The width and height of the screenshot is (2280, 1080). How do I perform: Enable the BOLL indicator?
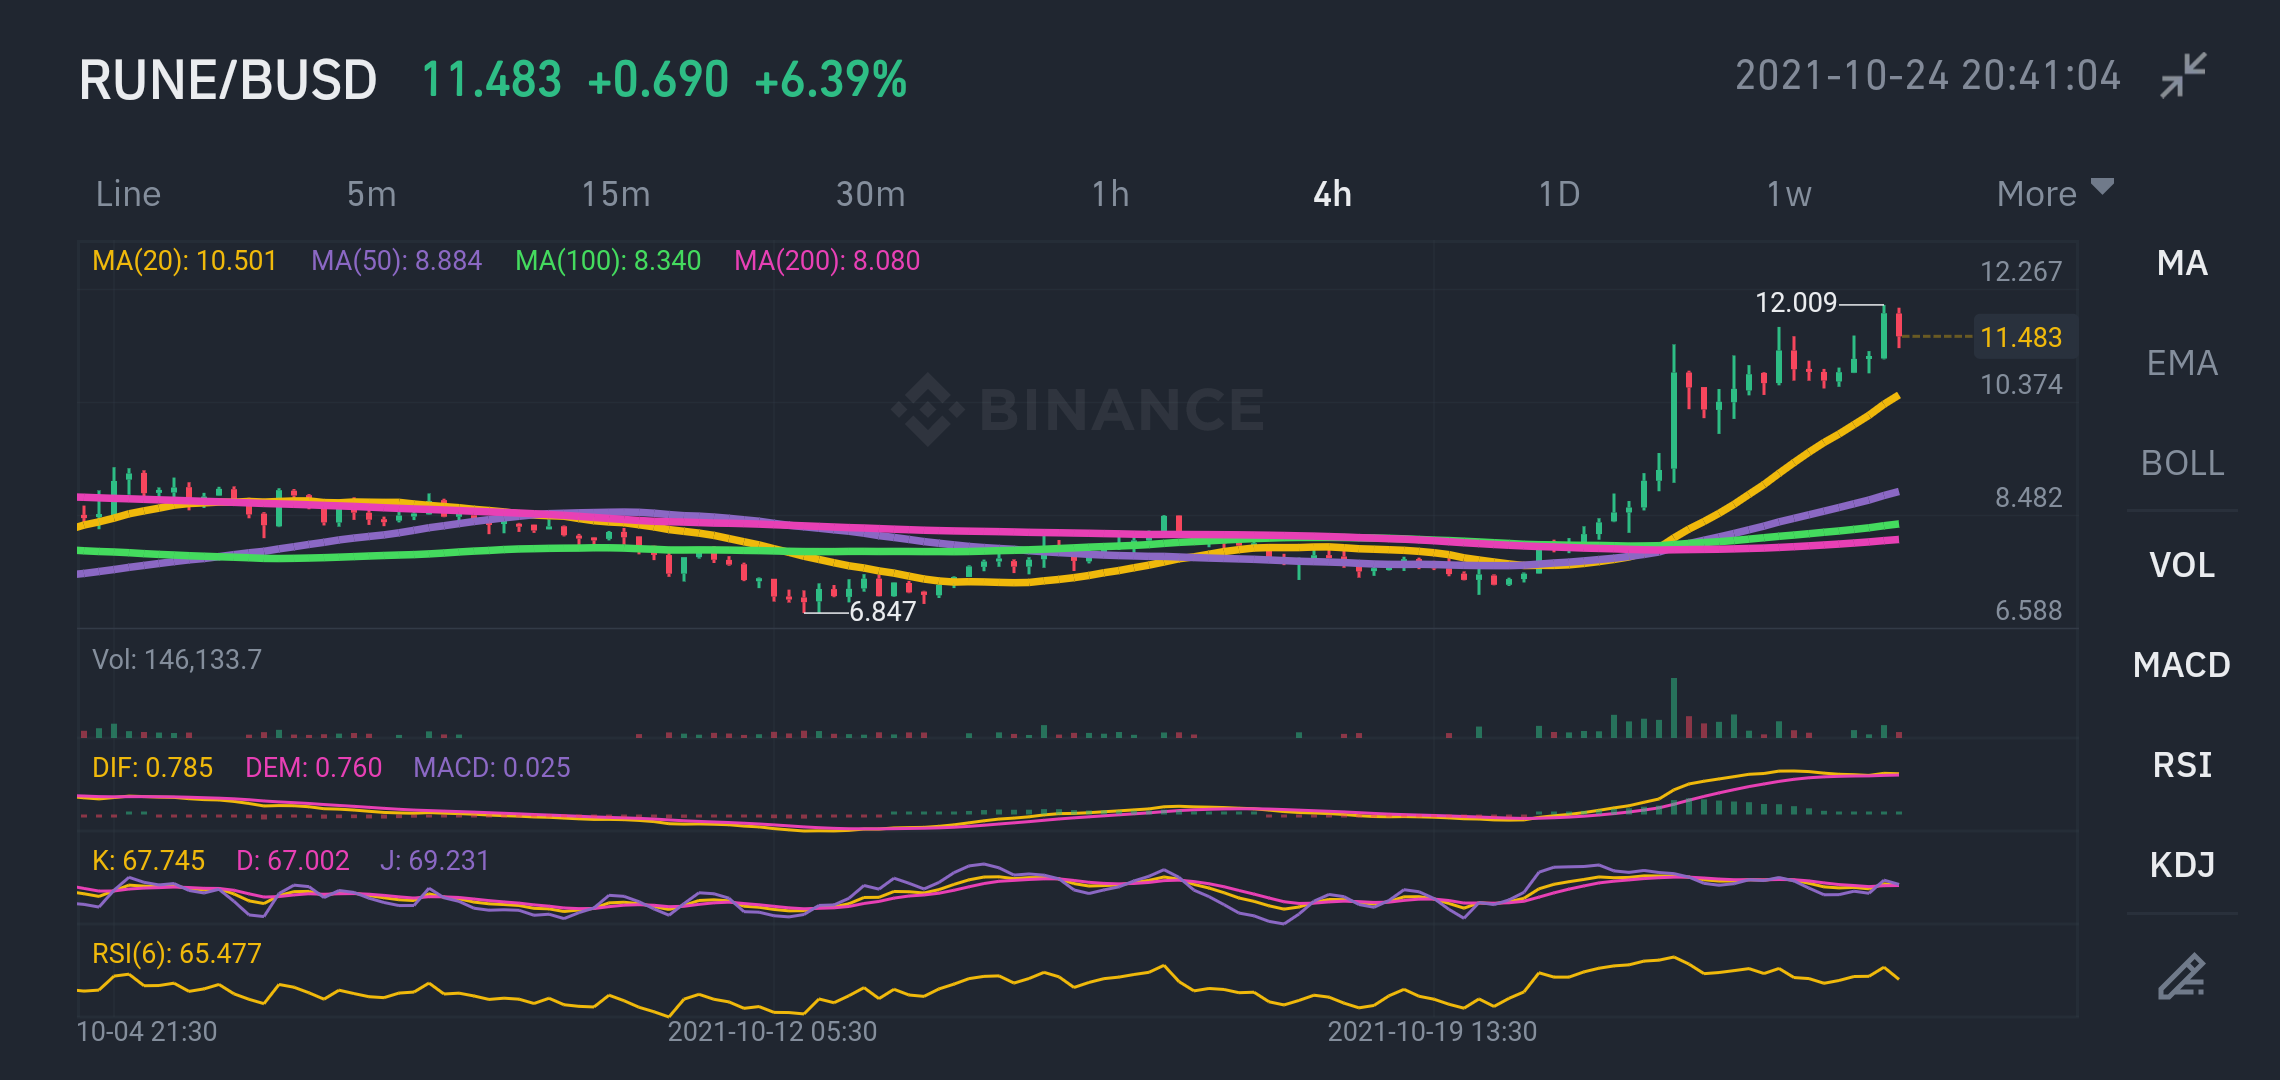click(2182, 463)
